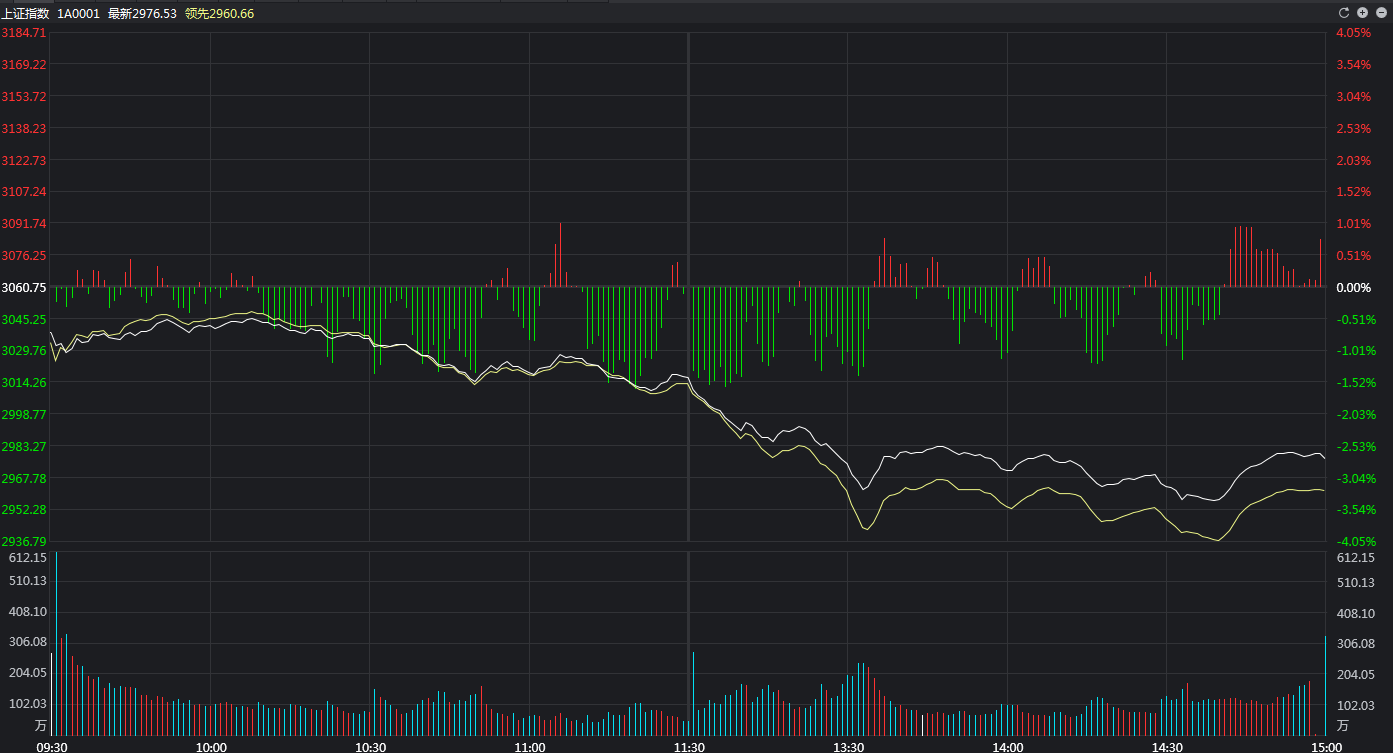Click the 4.05% percentage label
Viewport: 1393px width, 753px height.
1353,32
